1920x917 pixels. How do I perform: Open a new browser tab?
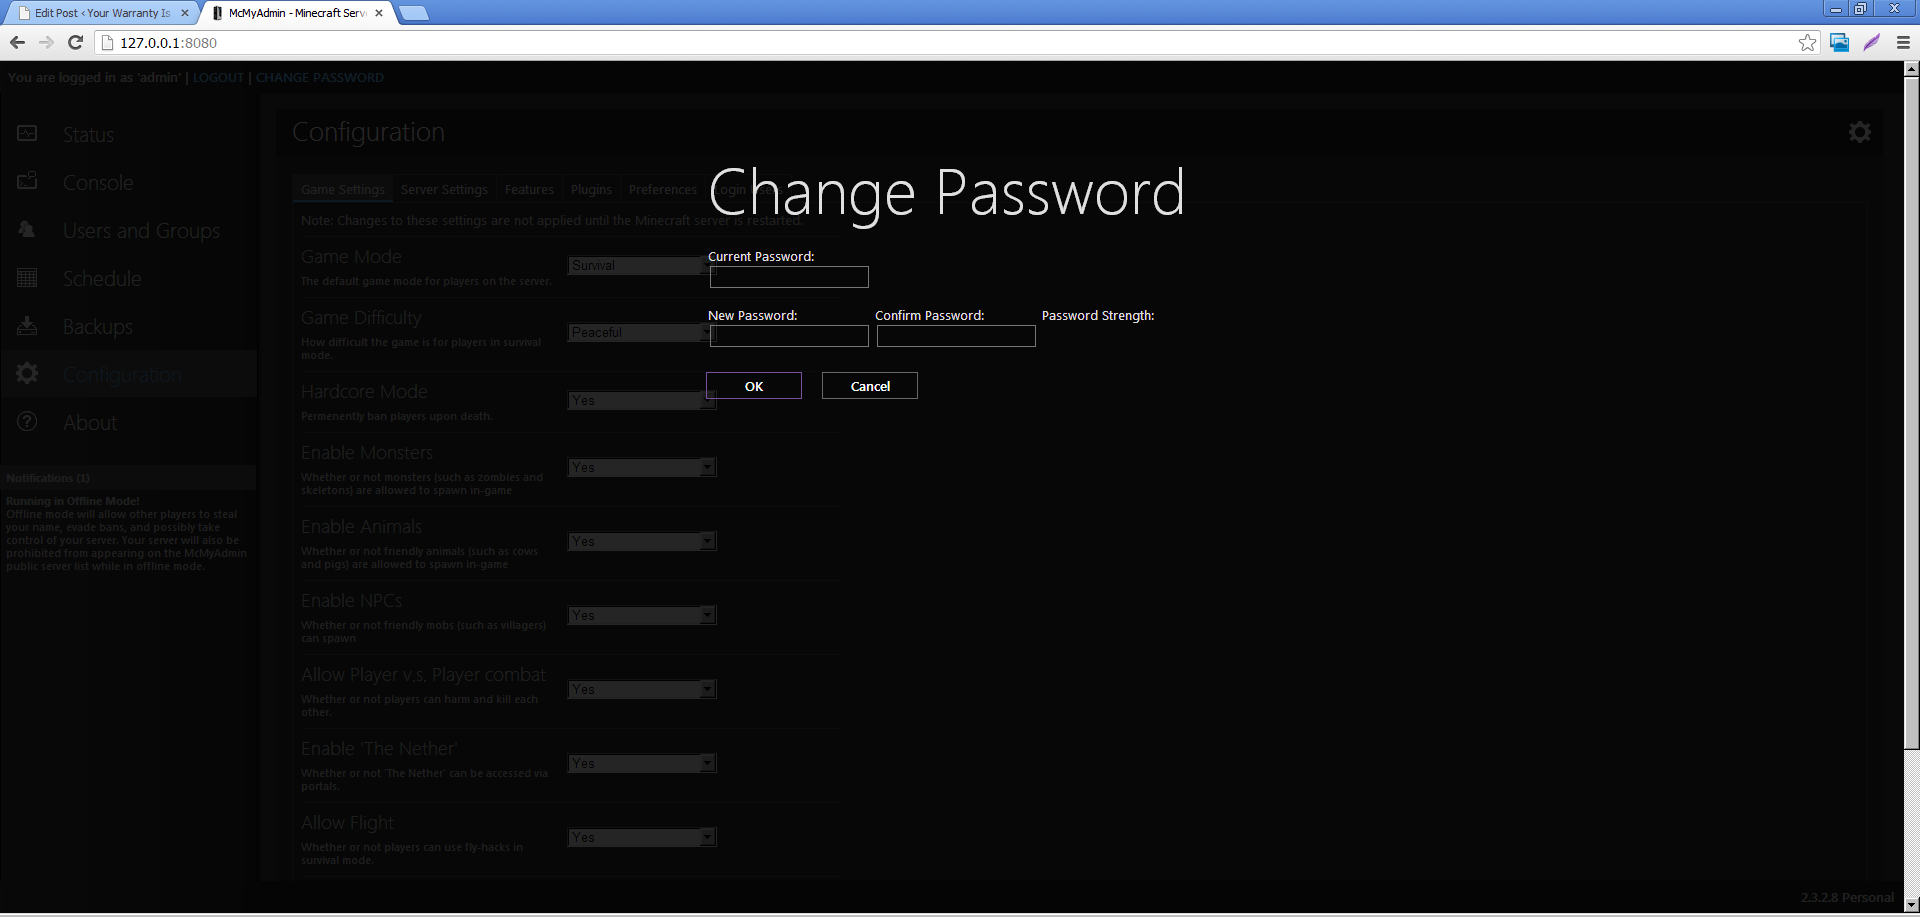413,13
